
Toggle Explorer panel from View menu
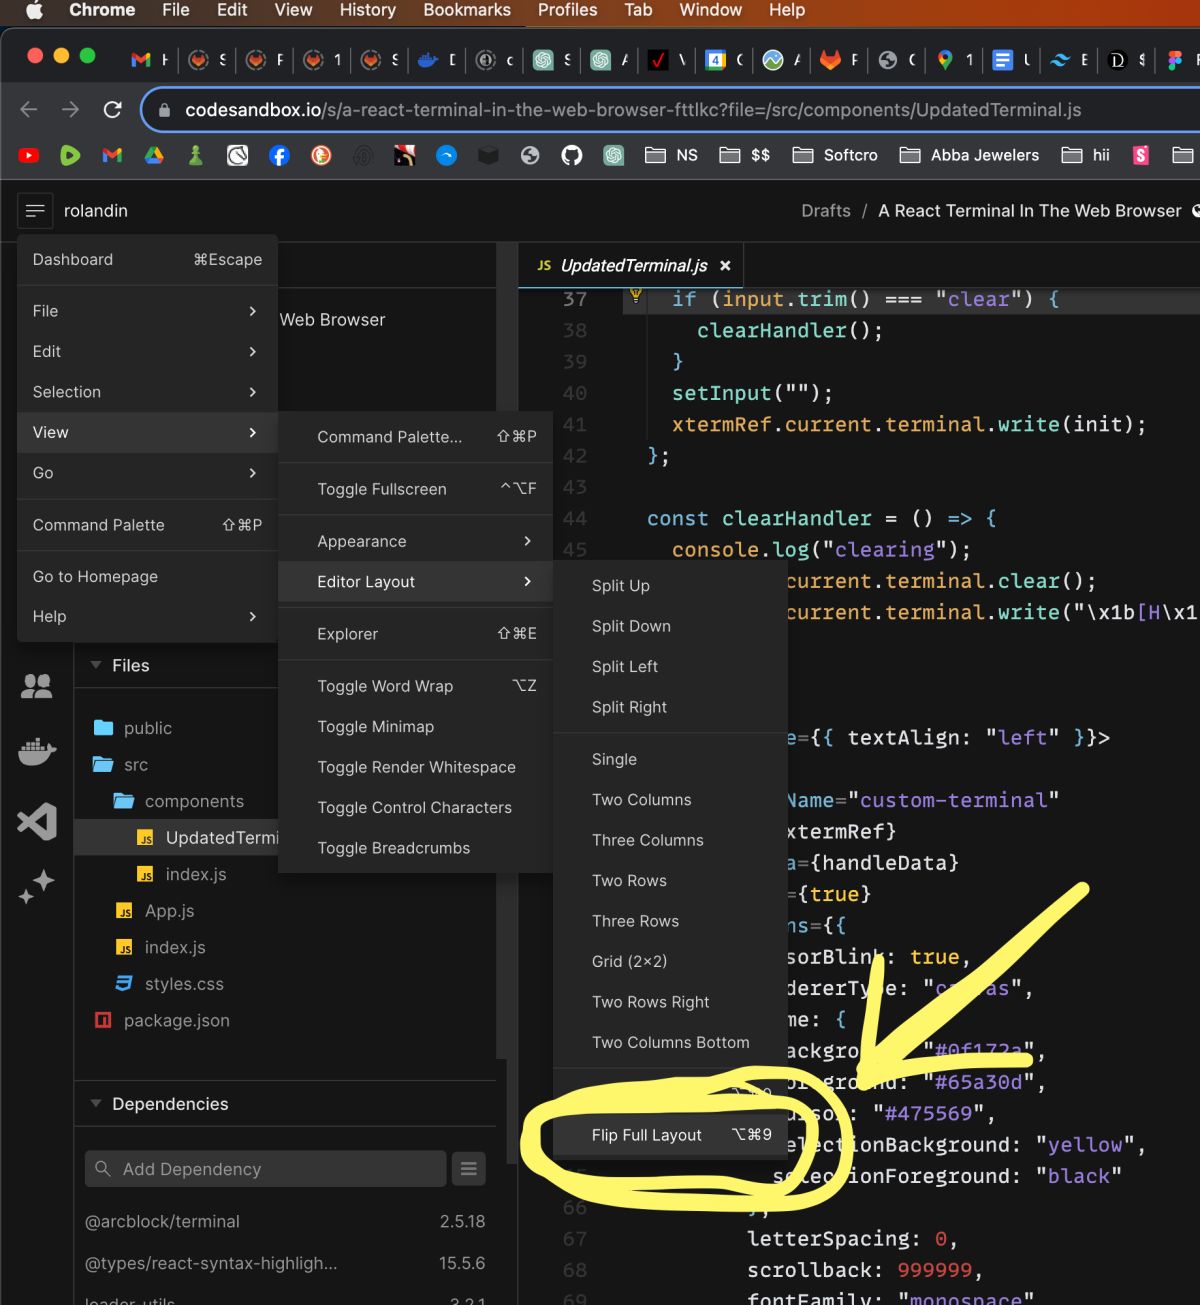coord(415,634)
